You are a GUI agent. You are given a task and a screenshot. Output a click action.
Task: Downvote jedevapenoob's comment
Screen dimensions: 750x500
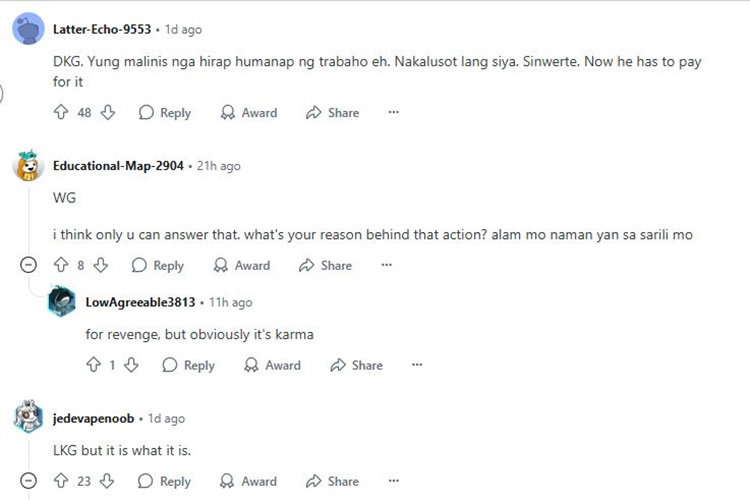point(108,481)
